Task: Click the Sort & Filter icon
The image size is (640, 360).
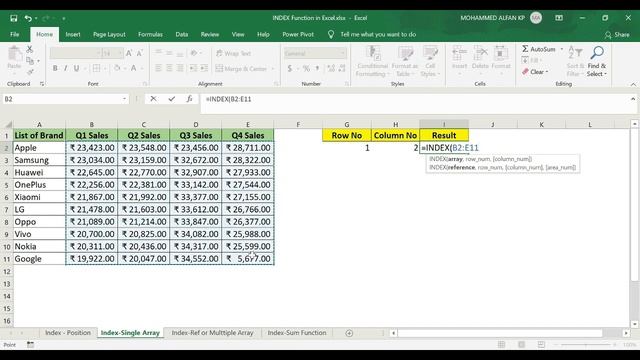Action: click(575, 53)
